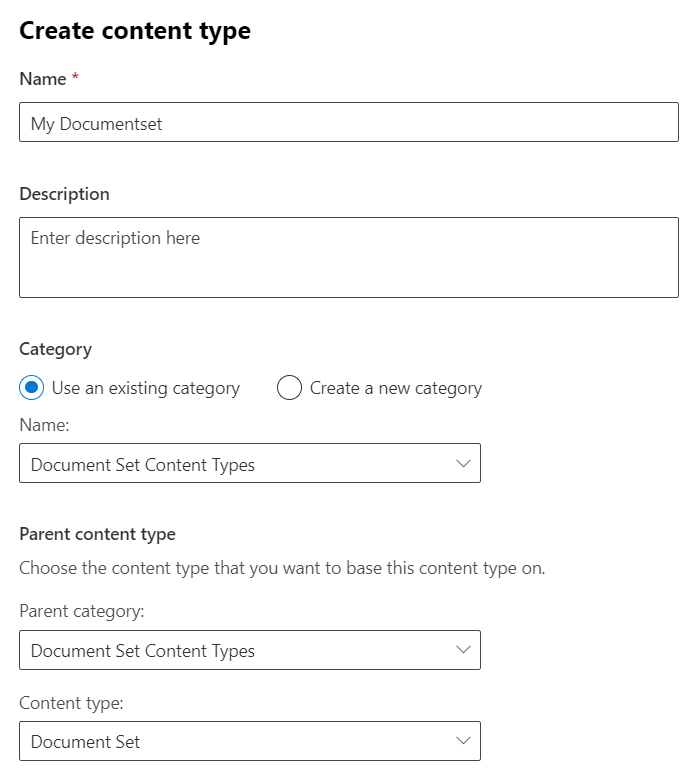Click the chevron arrow beside Document Set
Viewport: 694px width, 779px height.
462,741
